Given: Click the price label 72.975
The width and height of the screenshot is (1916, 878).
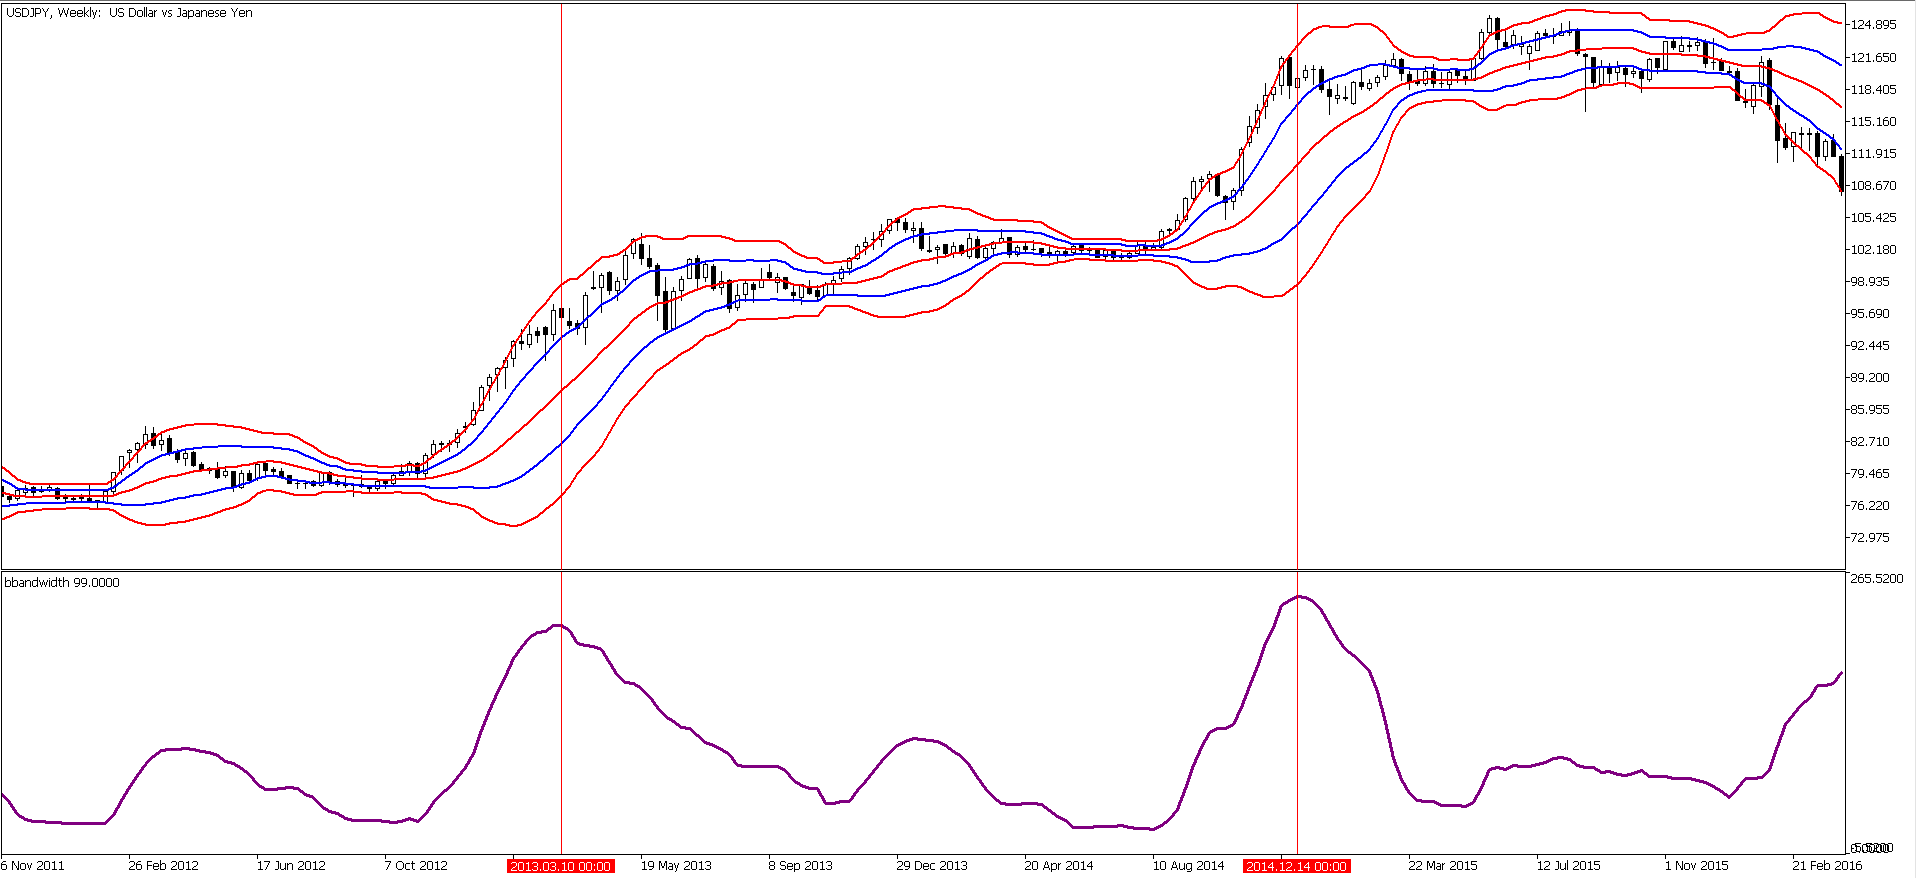Looking at the screenshot, I should coord(1870,537).
